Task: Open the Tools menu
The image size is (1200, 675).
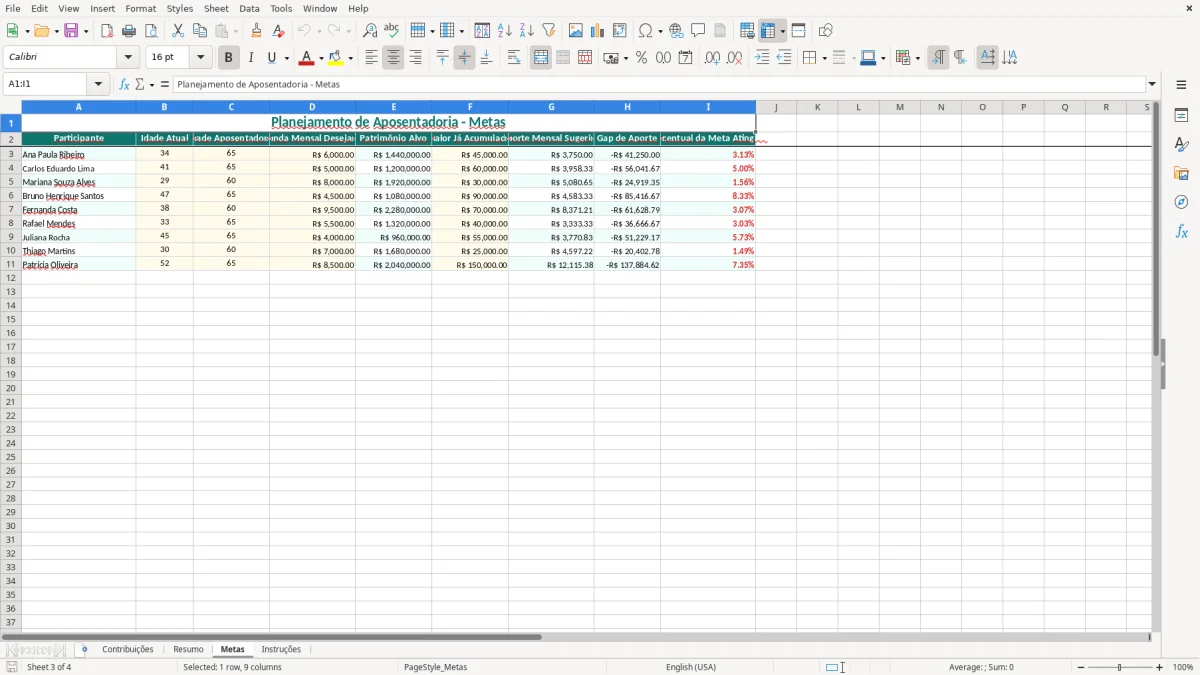Action: (x=281, y=8)
